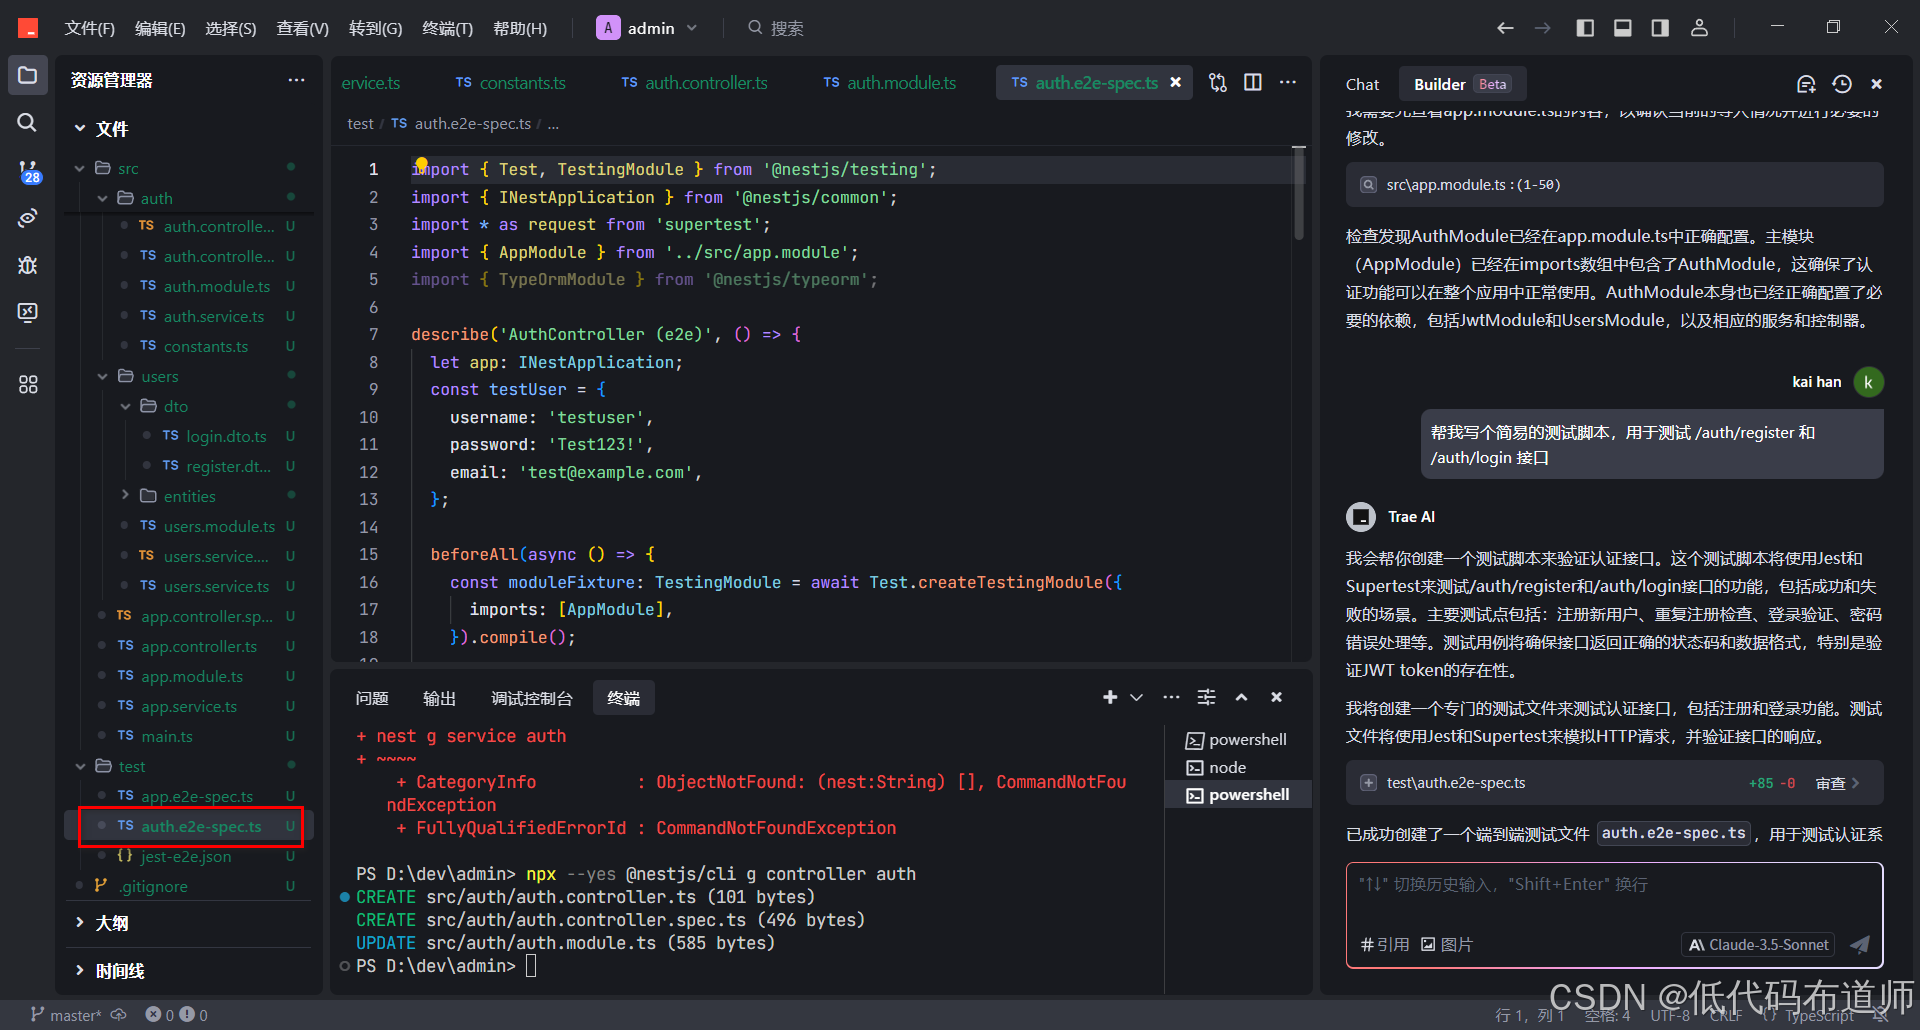This screenshot has height=1030, width=1920.
Task: Switch to the constants.ts editor tab
Action: click(510, 83)
